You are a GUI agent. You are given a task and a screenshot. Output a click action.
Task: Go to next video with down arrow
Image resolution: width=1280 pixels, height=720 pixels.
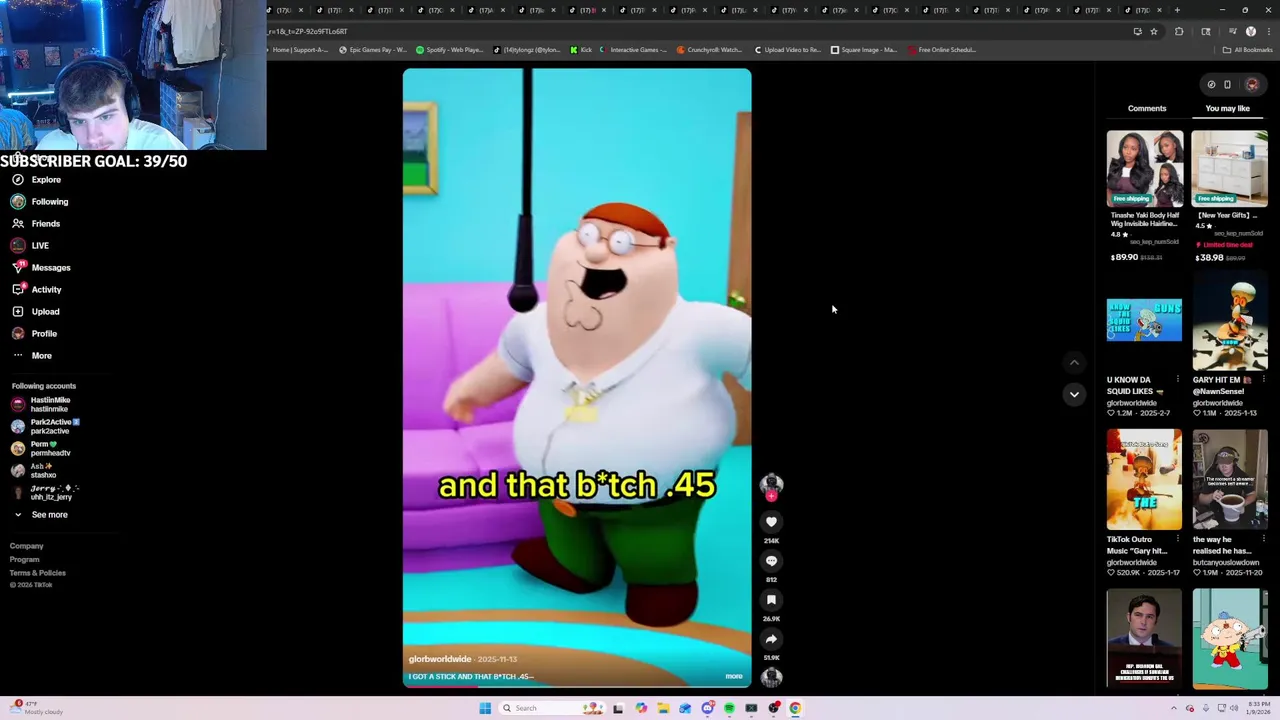[x=1074, y=394]
